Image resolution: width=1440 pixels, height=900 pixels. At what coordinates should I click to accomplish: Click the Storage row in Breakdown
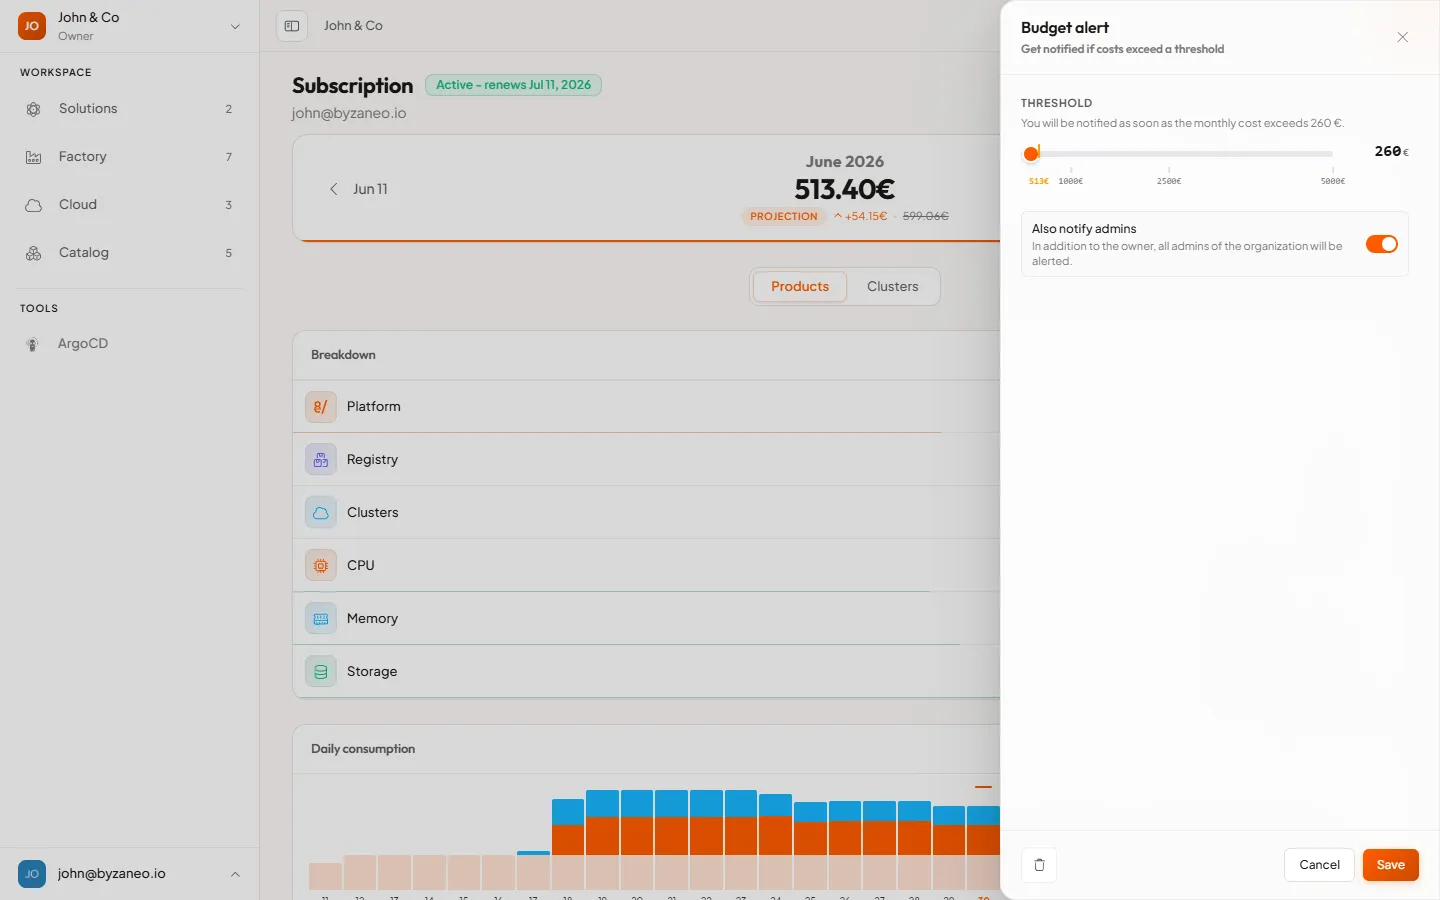[646, 672]
